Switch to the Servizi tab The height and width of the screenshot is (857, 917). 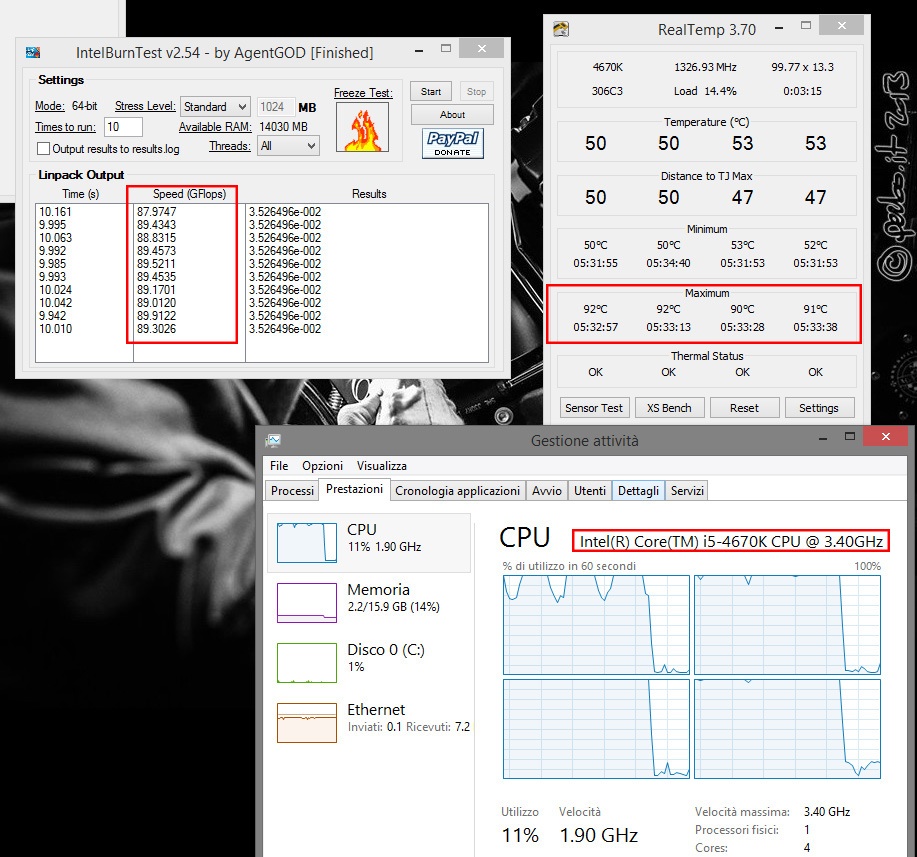[687, 491]
